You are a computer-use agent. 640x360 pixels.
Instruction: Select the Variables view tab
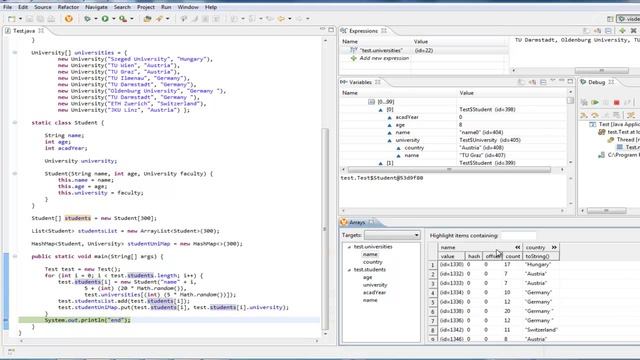point(360,82)
